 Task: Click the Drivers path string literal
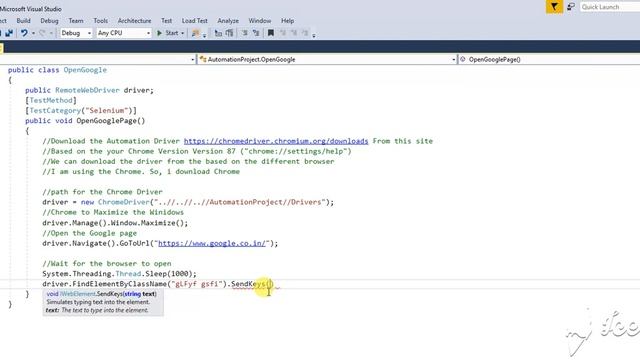click(x=240, y=202)
